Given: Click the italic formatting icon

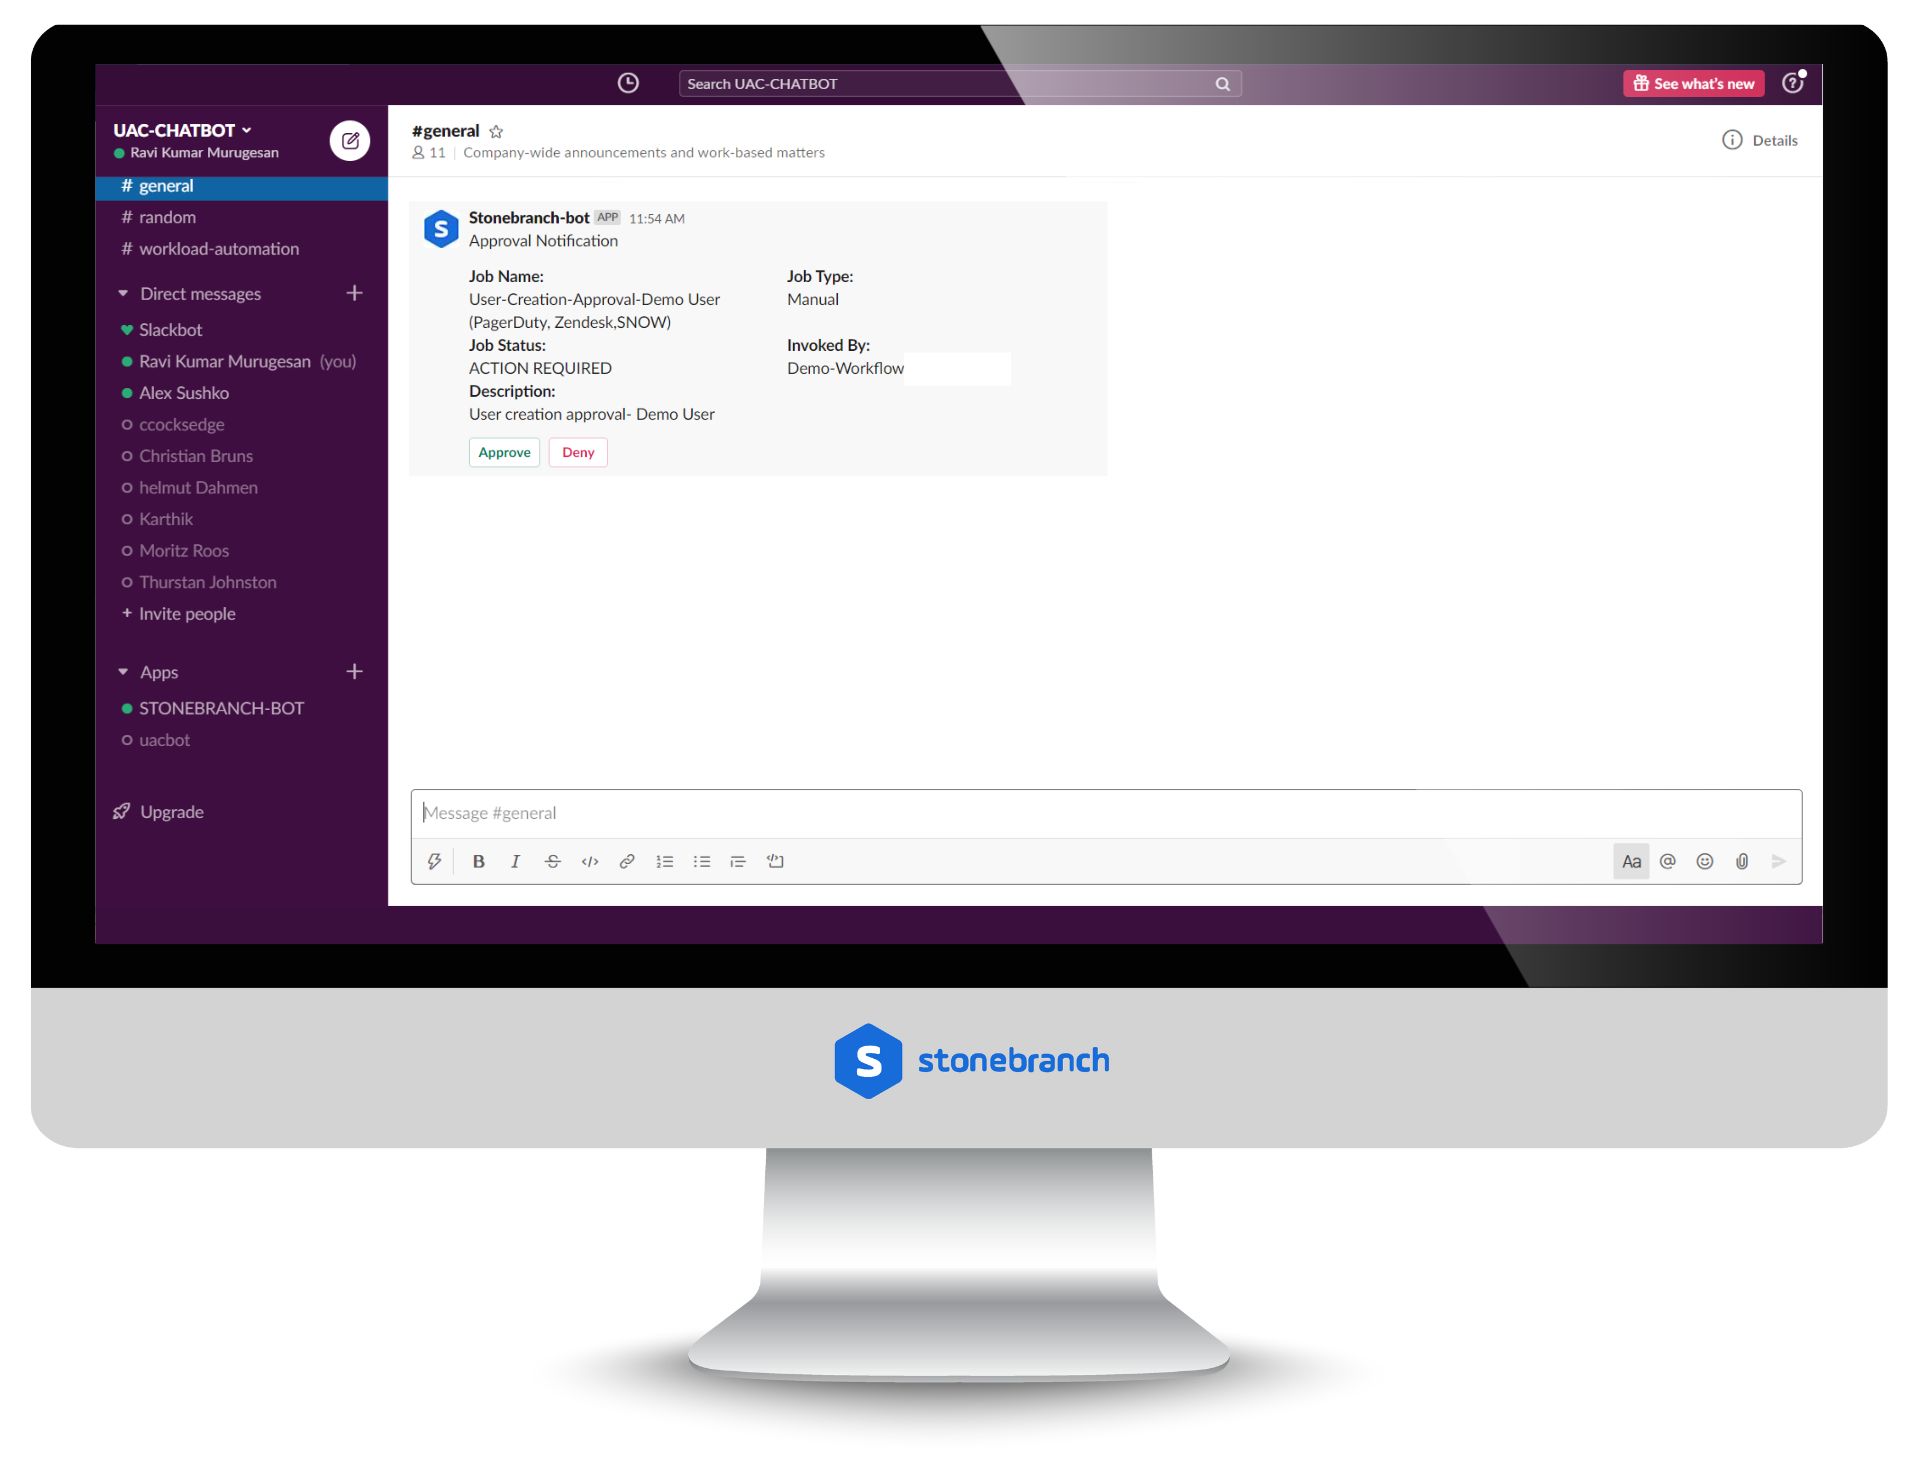Looking at the screenshot, I should tap(516, 861).
